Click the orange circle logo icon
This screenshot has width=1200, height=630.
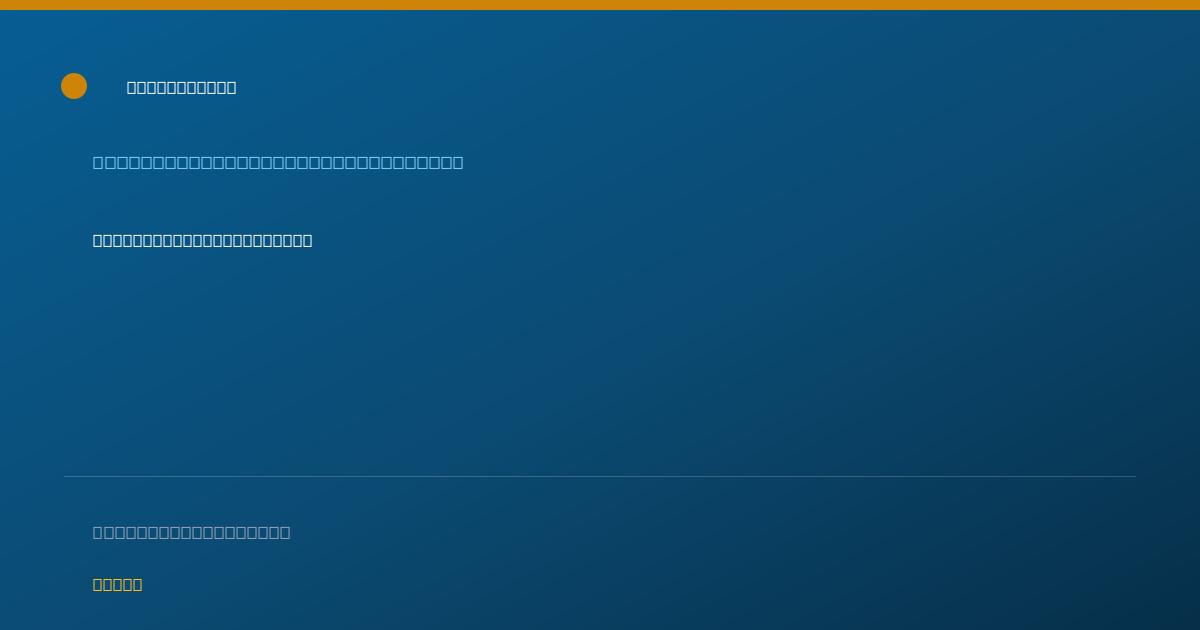[74, 86]
